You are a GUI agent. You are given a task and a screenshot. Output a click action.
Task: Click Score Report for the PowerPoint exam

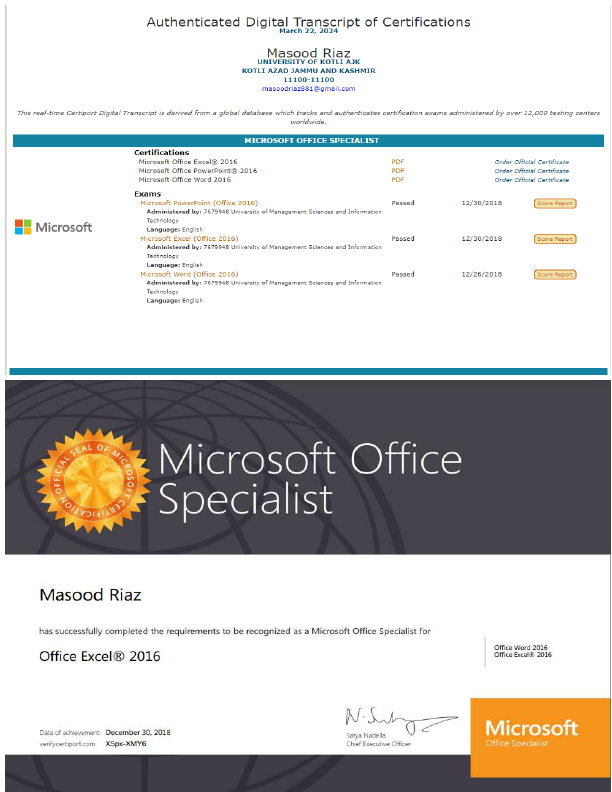(555, 203)
